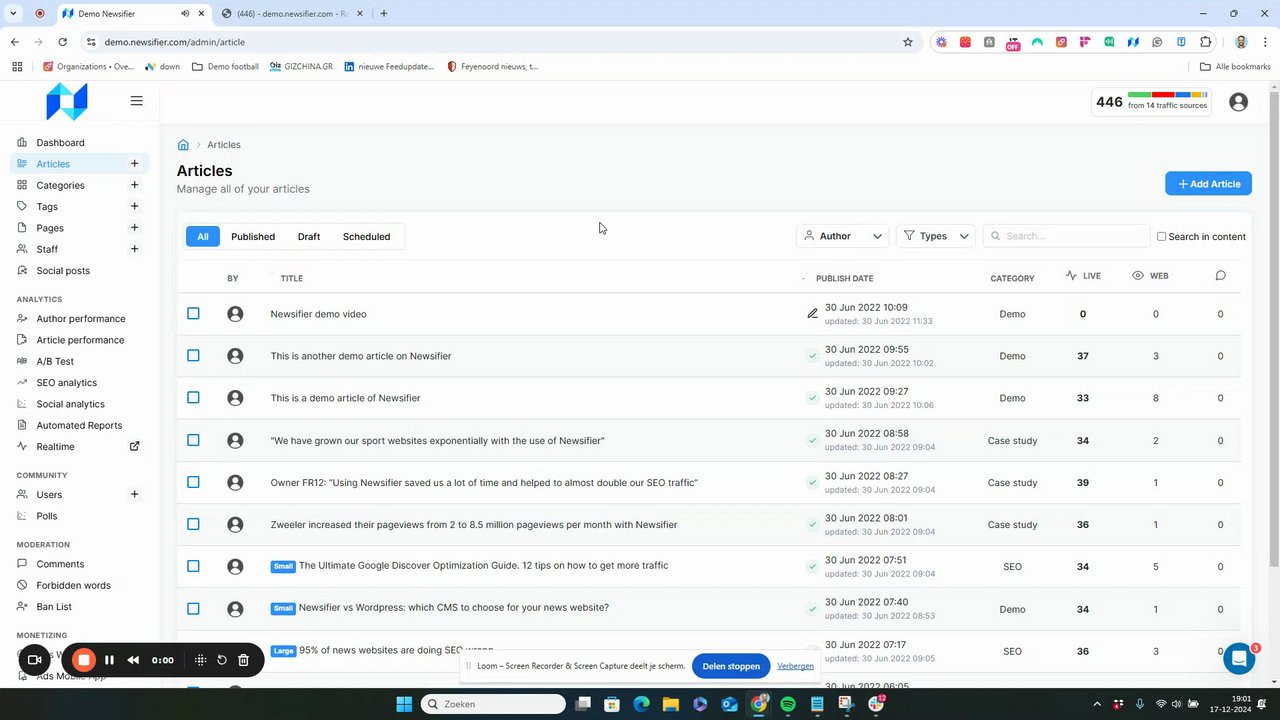The width and height of the screenshot is (1280, 720).
Task: Tick checkbox for 'This is a demo article of Newsifier'
Action: click(x=194, y=398)
